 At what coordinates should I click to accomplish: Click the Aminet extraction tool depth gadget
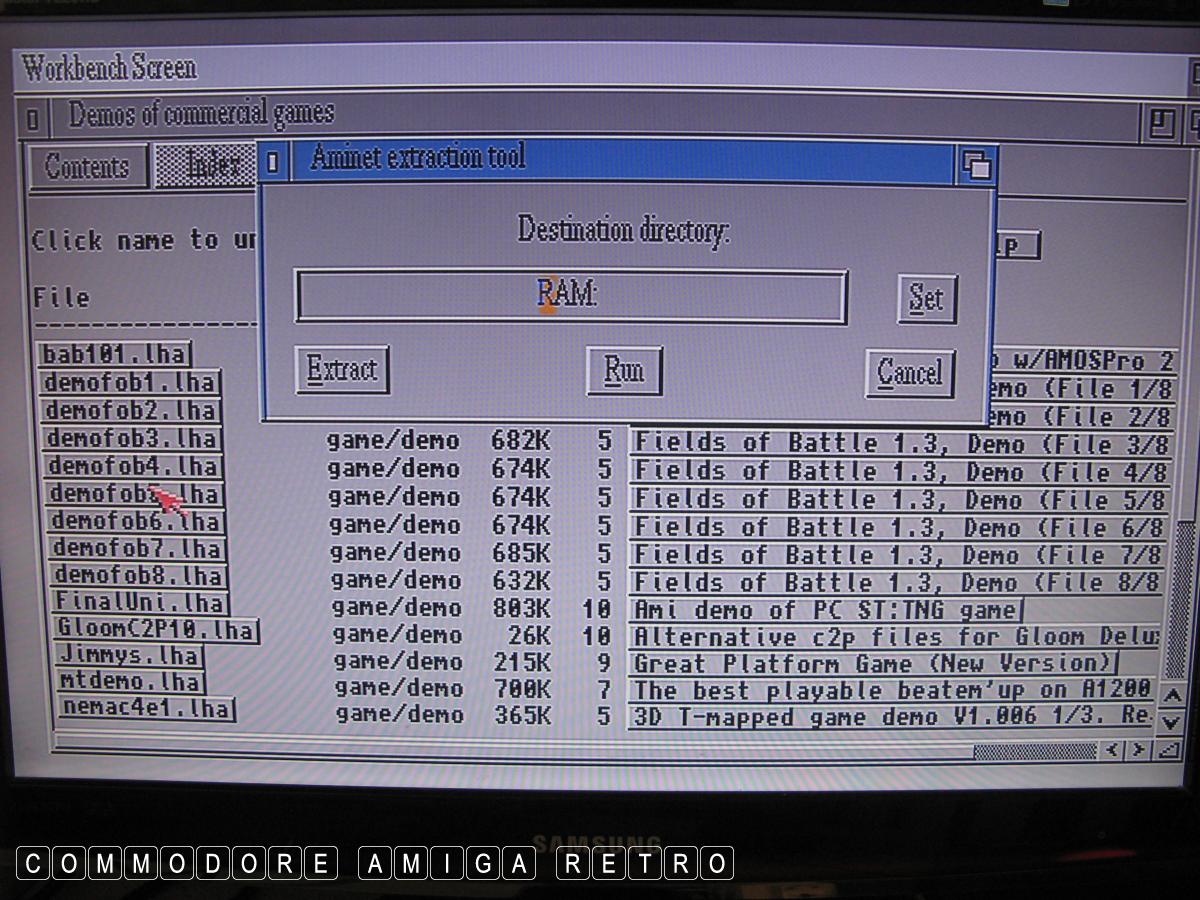[x=975, y=164]
